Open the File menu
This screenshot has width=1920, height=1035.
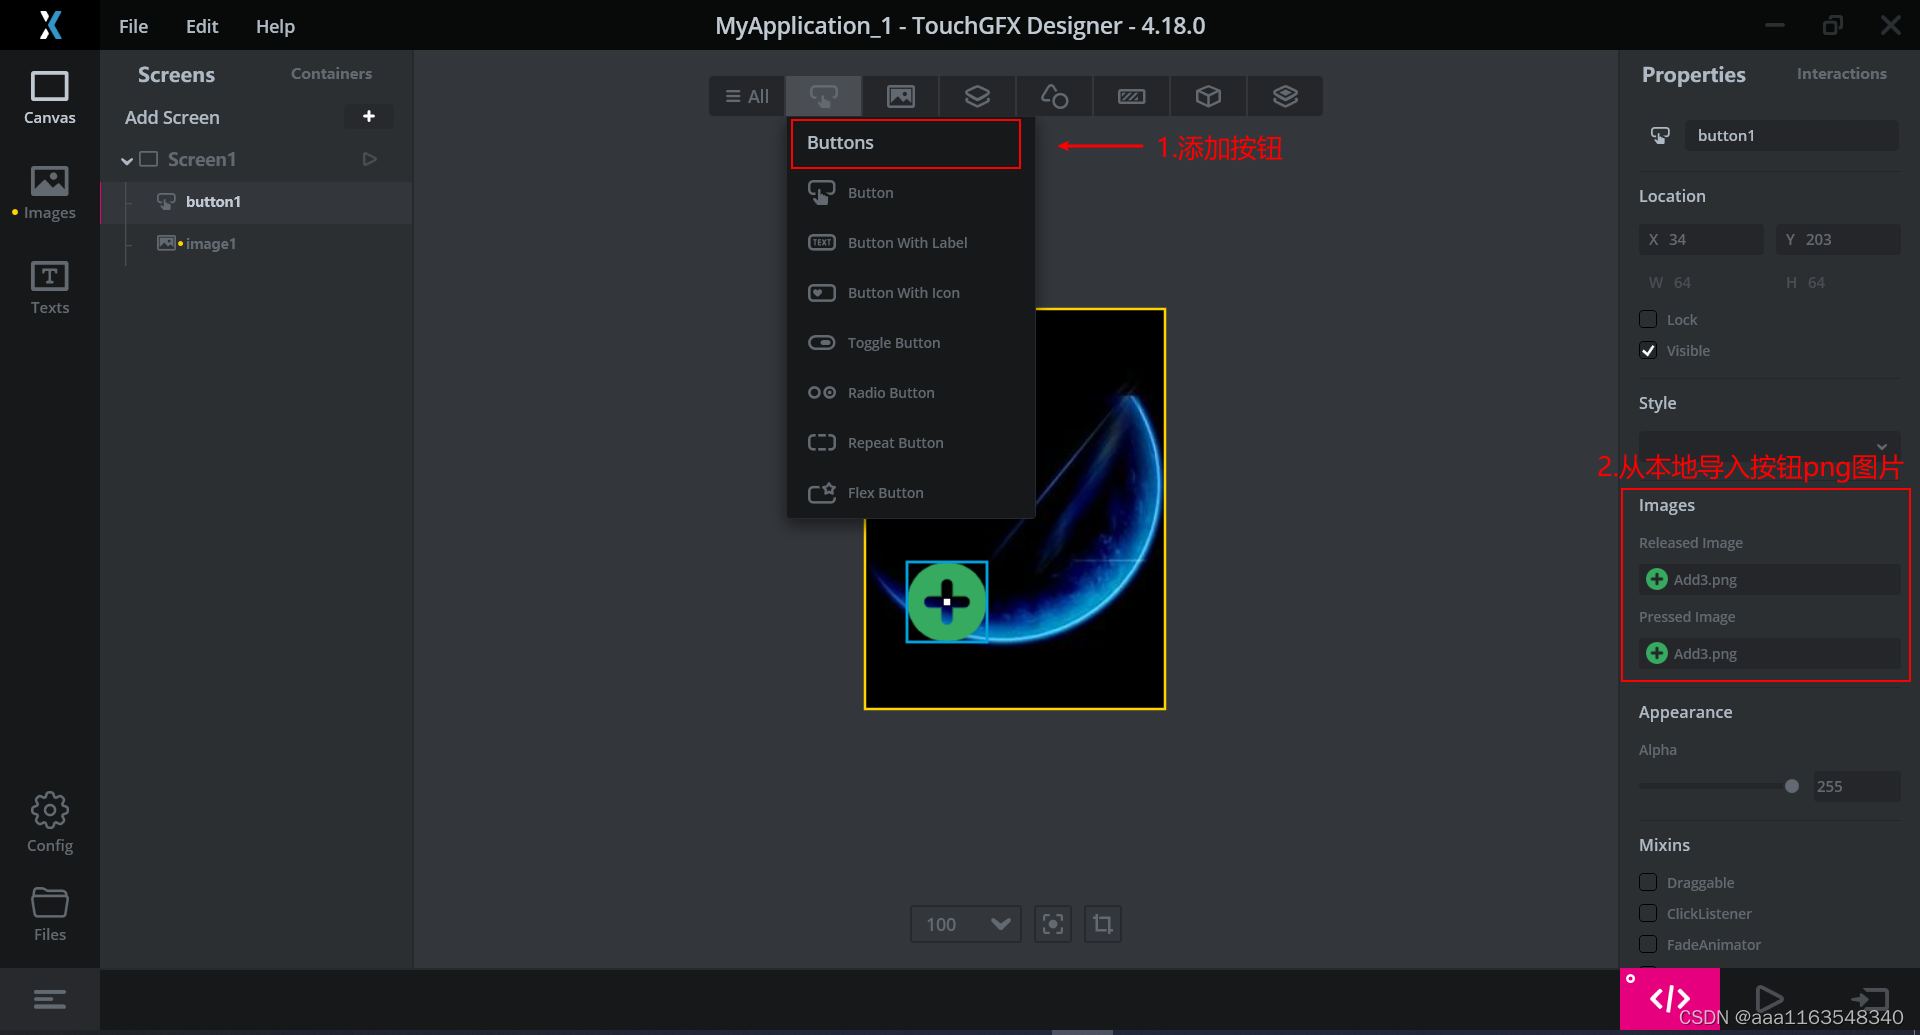(133, 26)
